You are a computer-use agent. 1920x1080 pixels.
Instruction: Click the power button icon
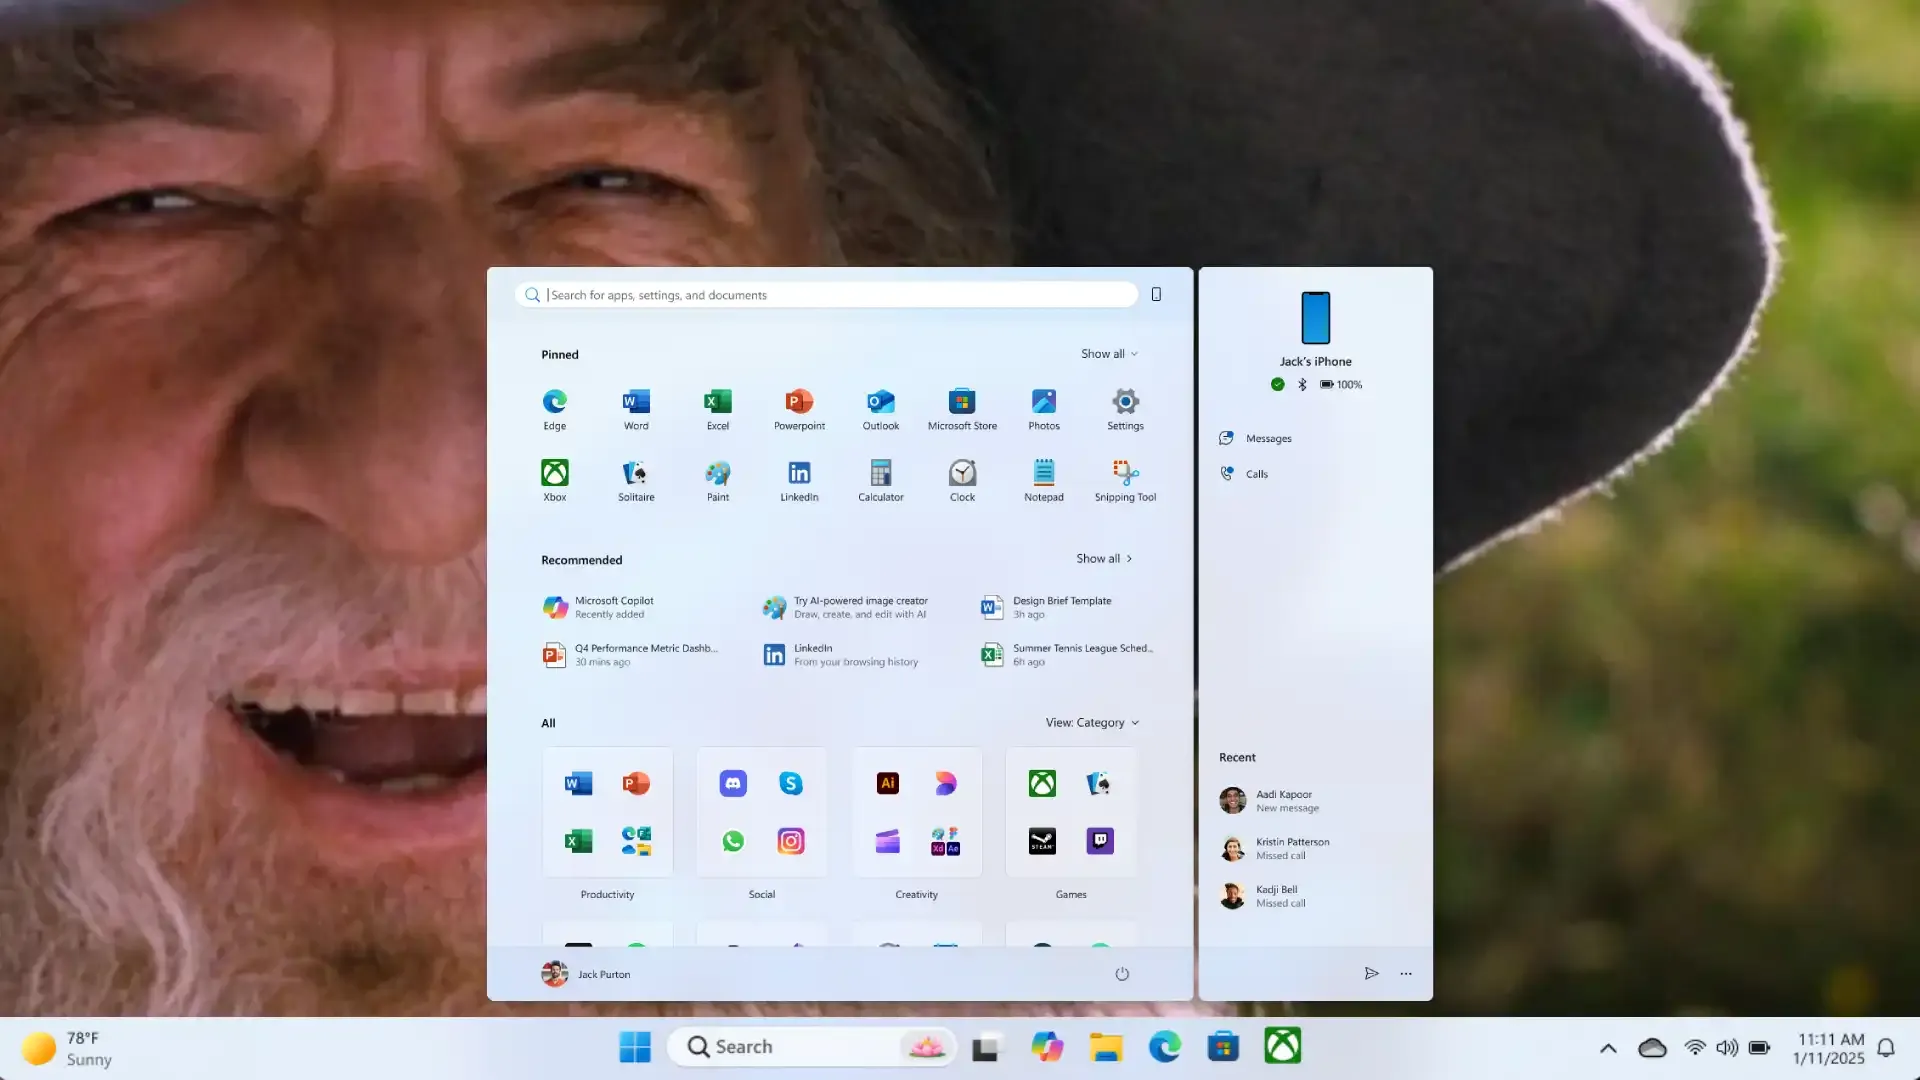coord(1122,974)
